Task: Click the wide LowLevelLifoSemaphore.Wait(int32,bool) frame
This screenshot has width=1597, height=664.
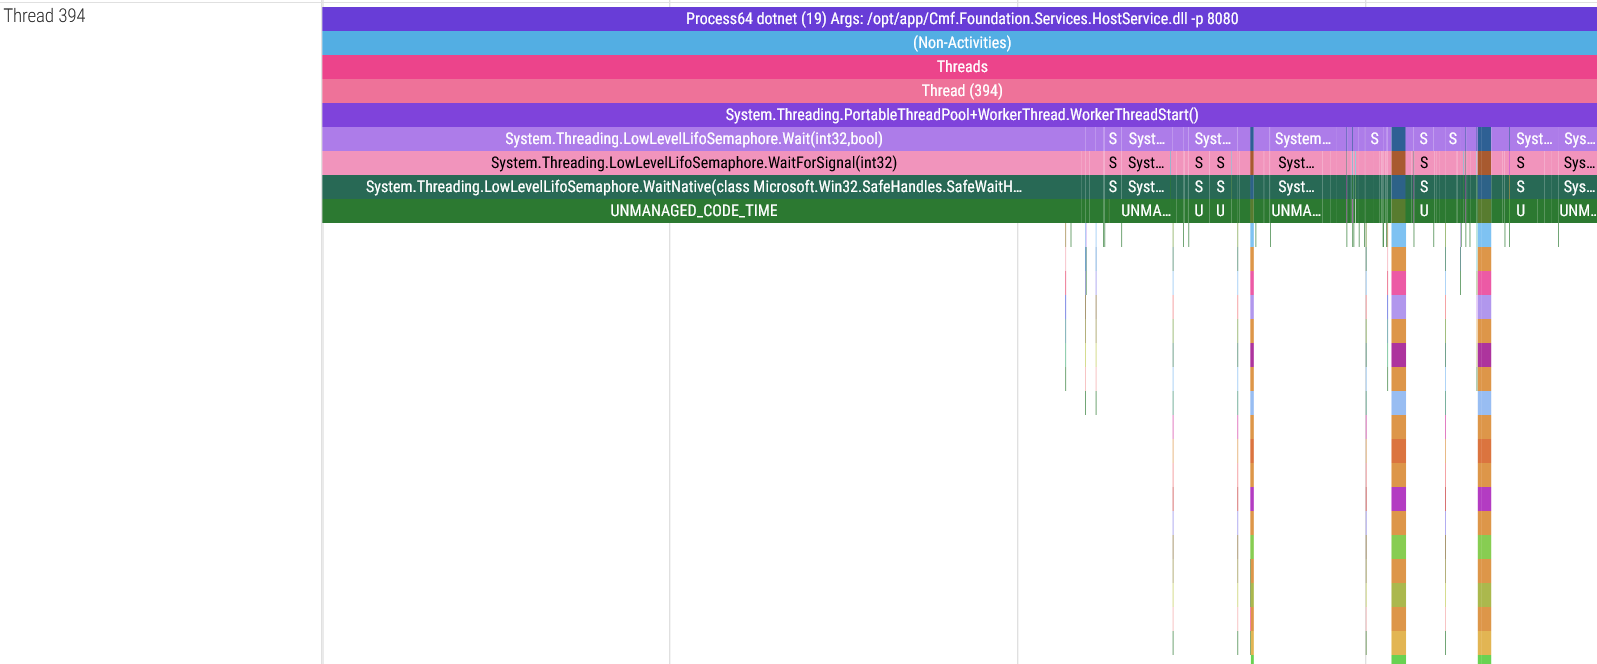Action: coord(693,139)
